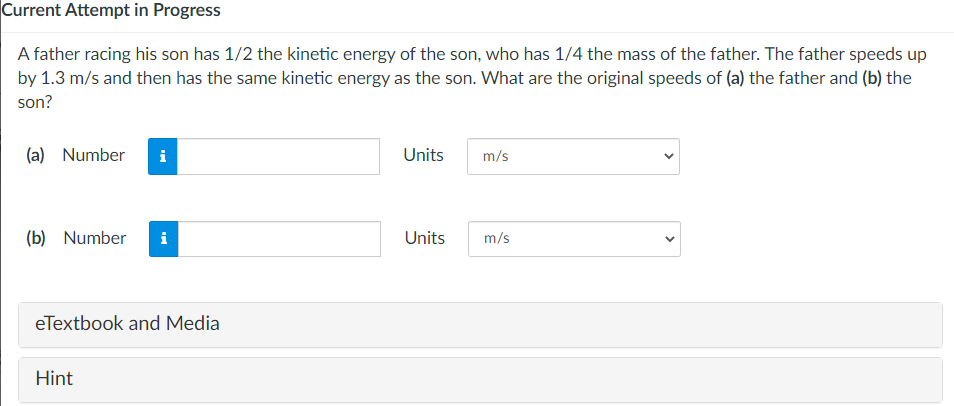Expand the eTextbook and Media section
954x406 pixels.
pos(480,324)
